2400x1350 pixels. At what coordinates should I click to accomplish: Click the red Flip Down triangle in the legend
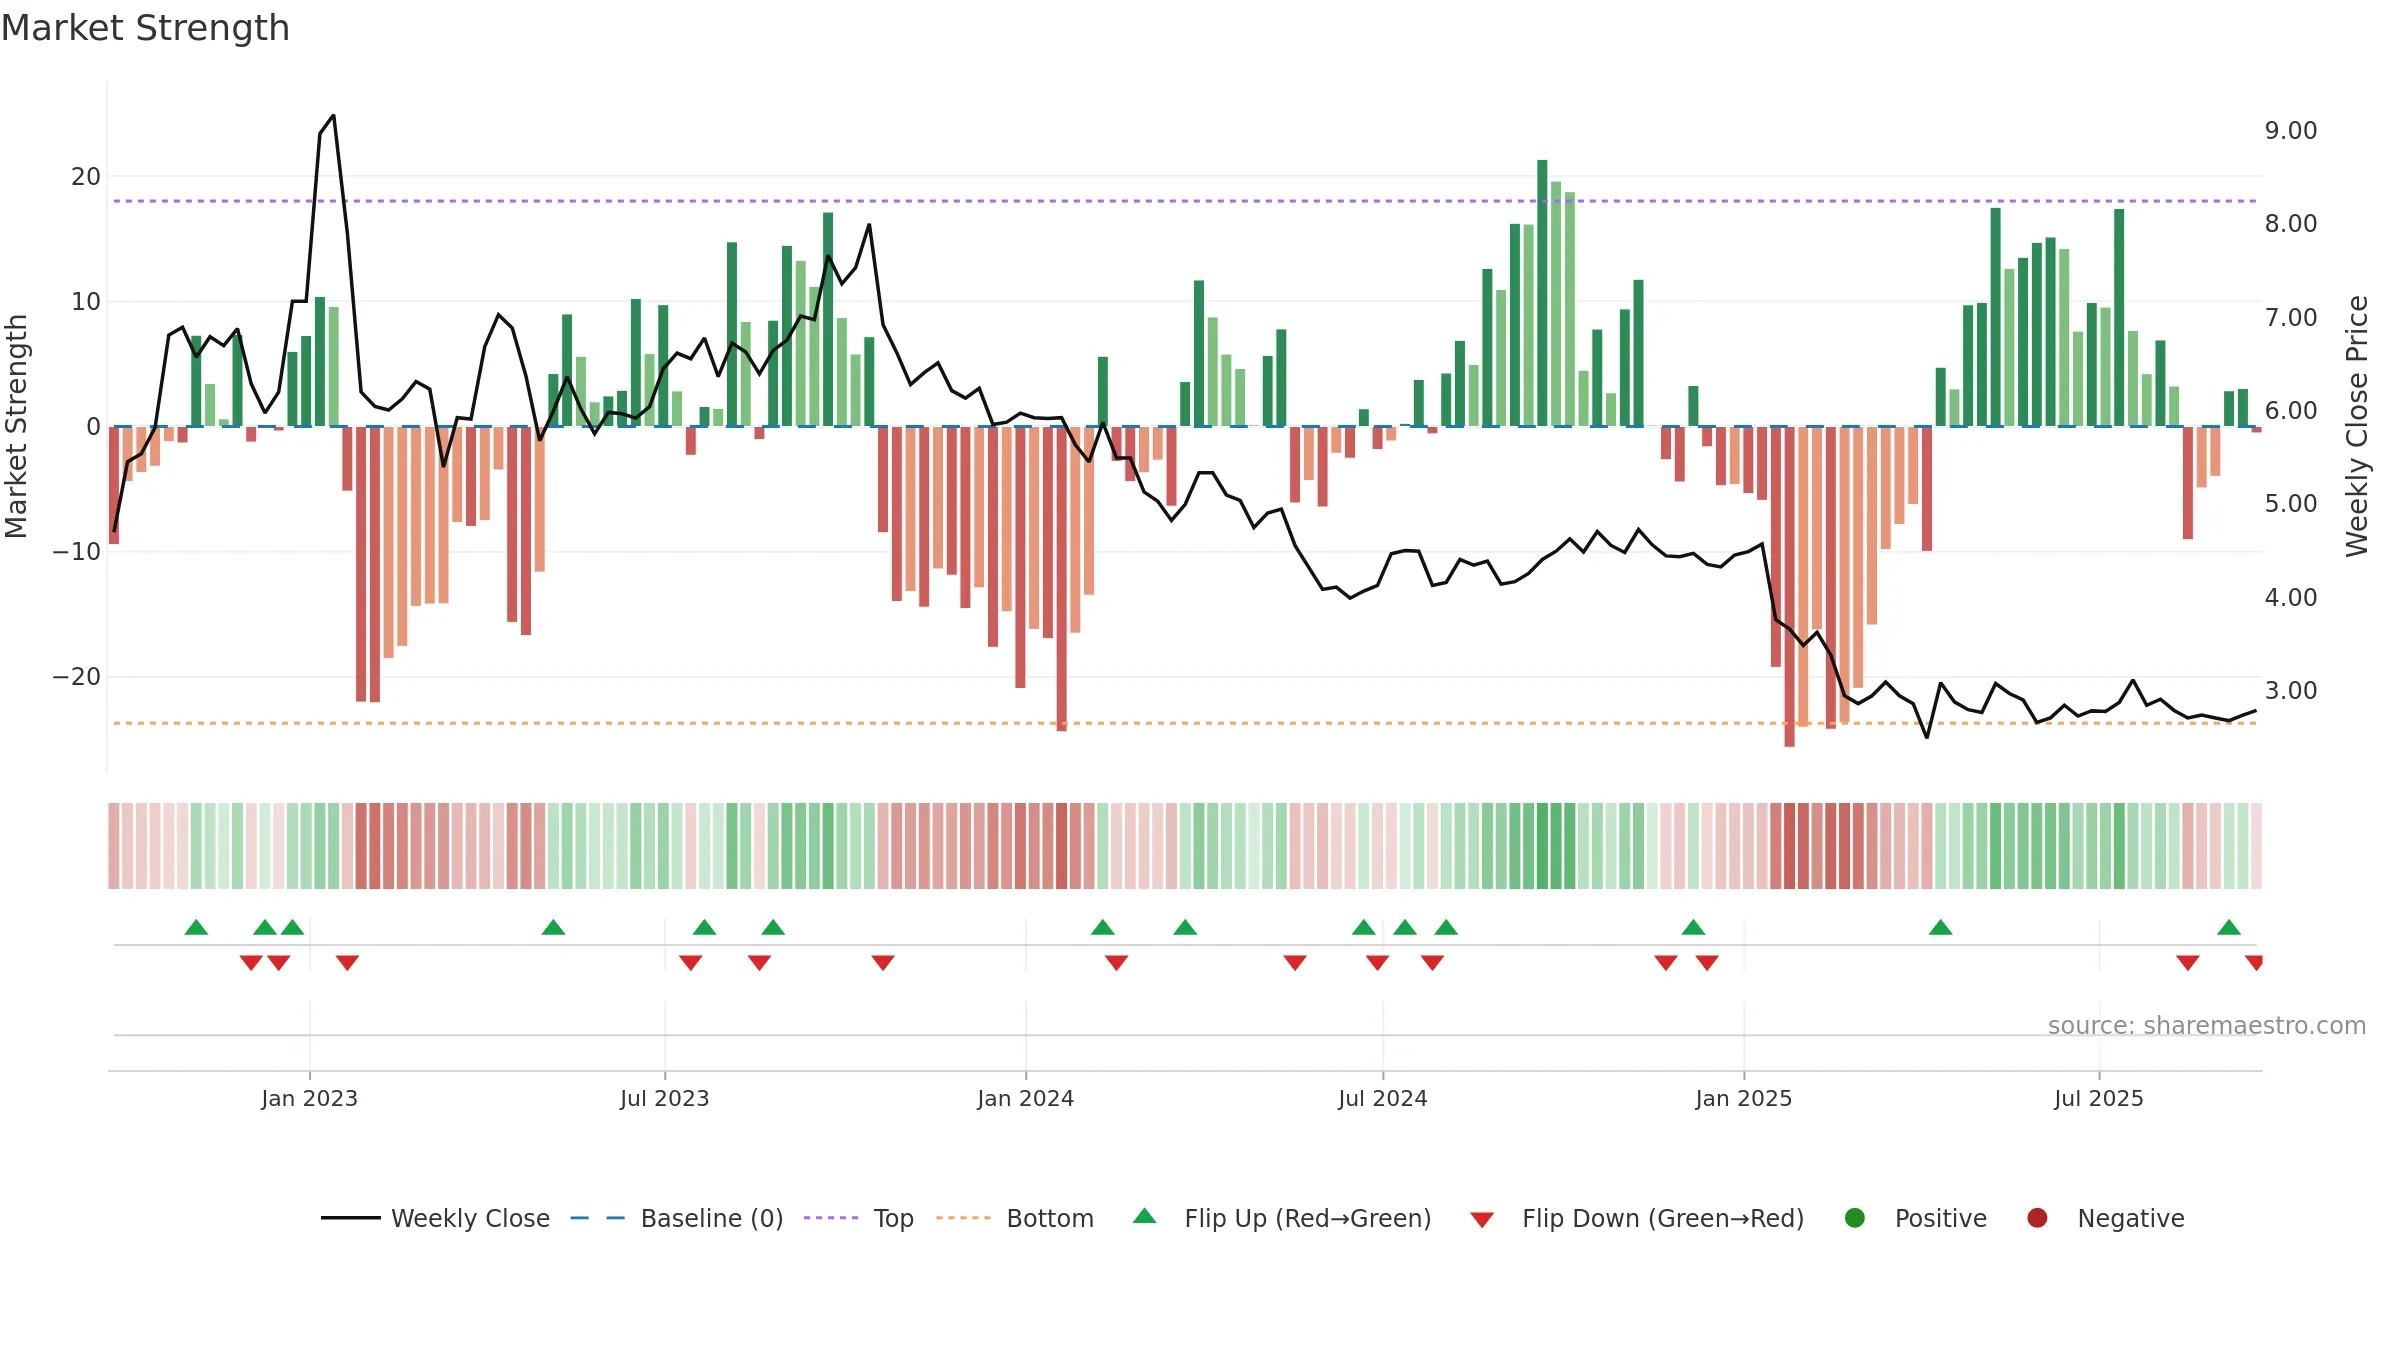tap(1483, 1219)
